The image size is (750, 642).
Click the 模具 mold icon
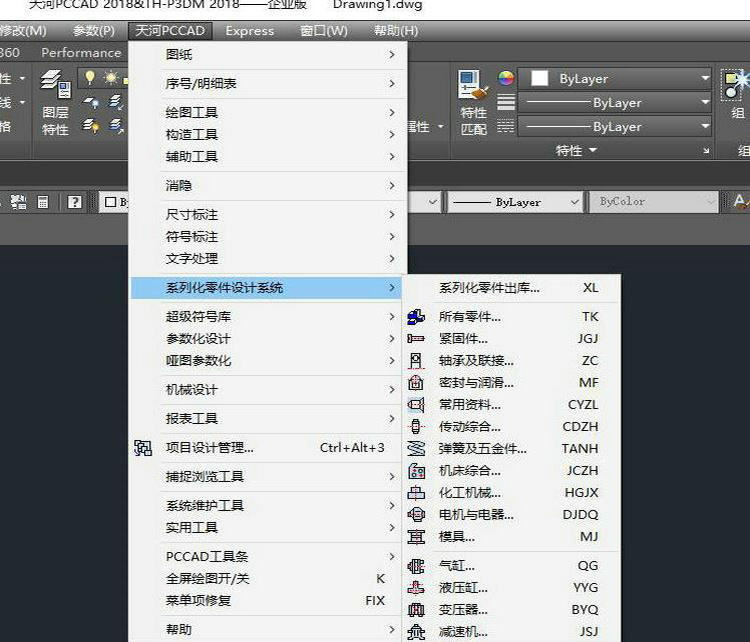(416, 537)
